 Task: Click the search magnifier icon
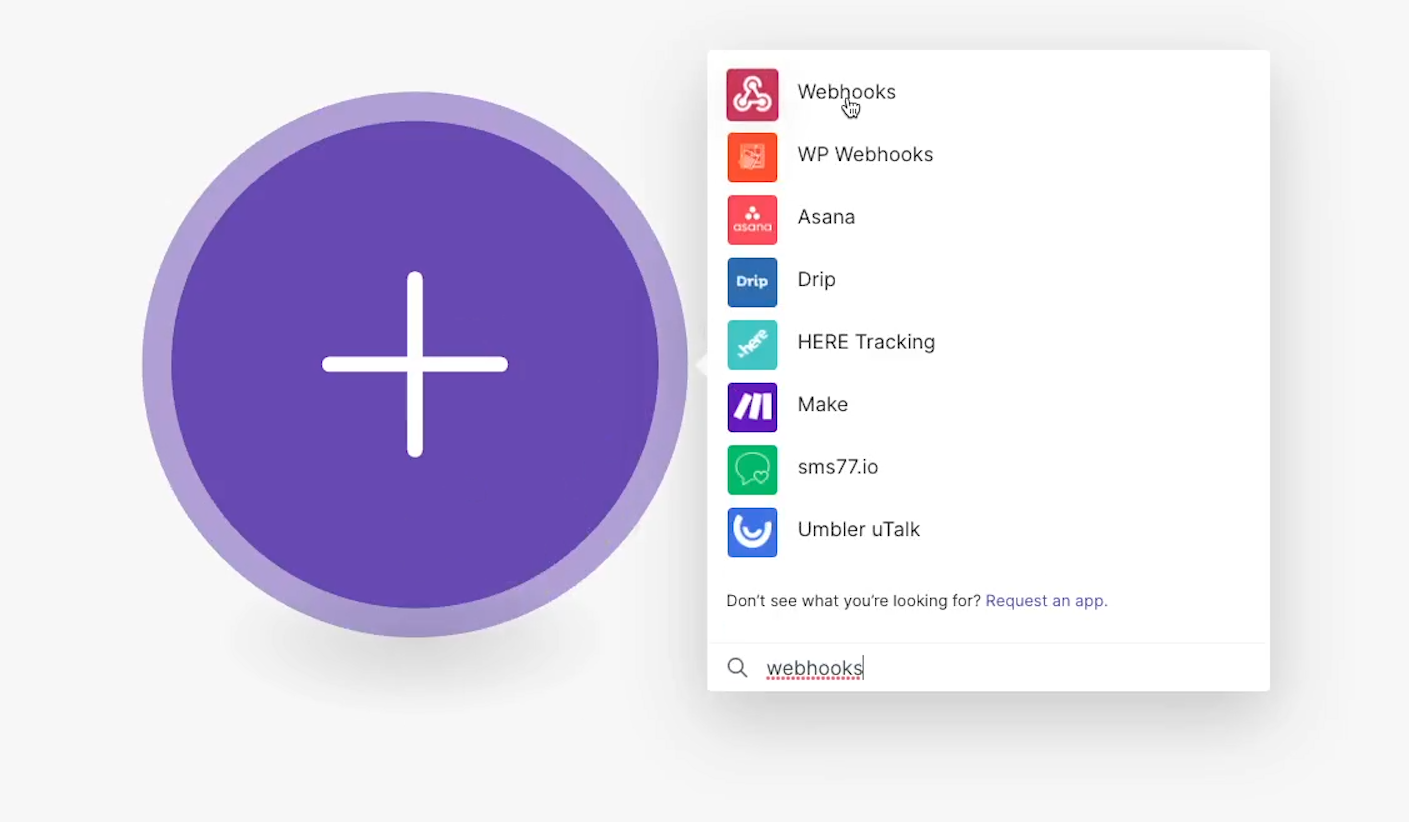pyautogui.click(x=737, y=667)
